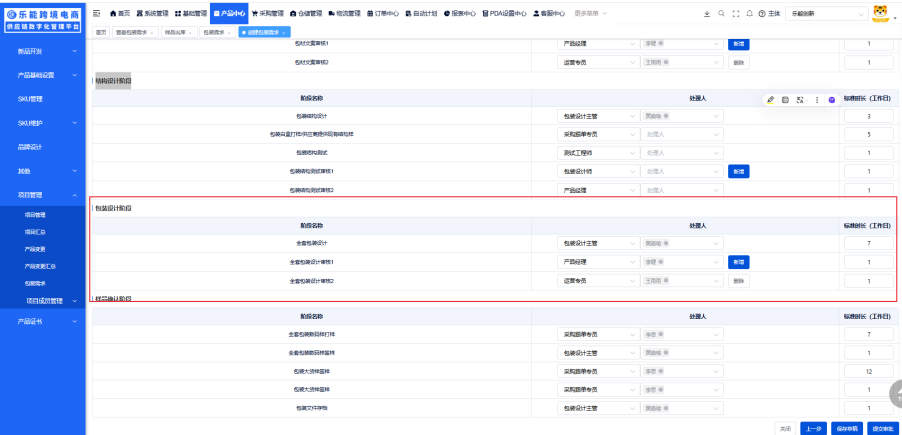The image size is (902, 435).
Task: Open 采购管理 in the top menu
Action: (268, 13)
